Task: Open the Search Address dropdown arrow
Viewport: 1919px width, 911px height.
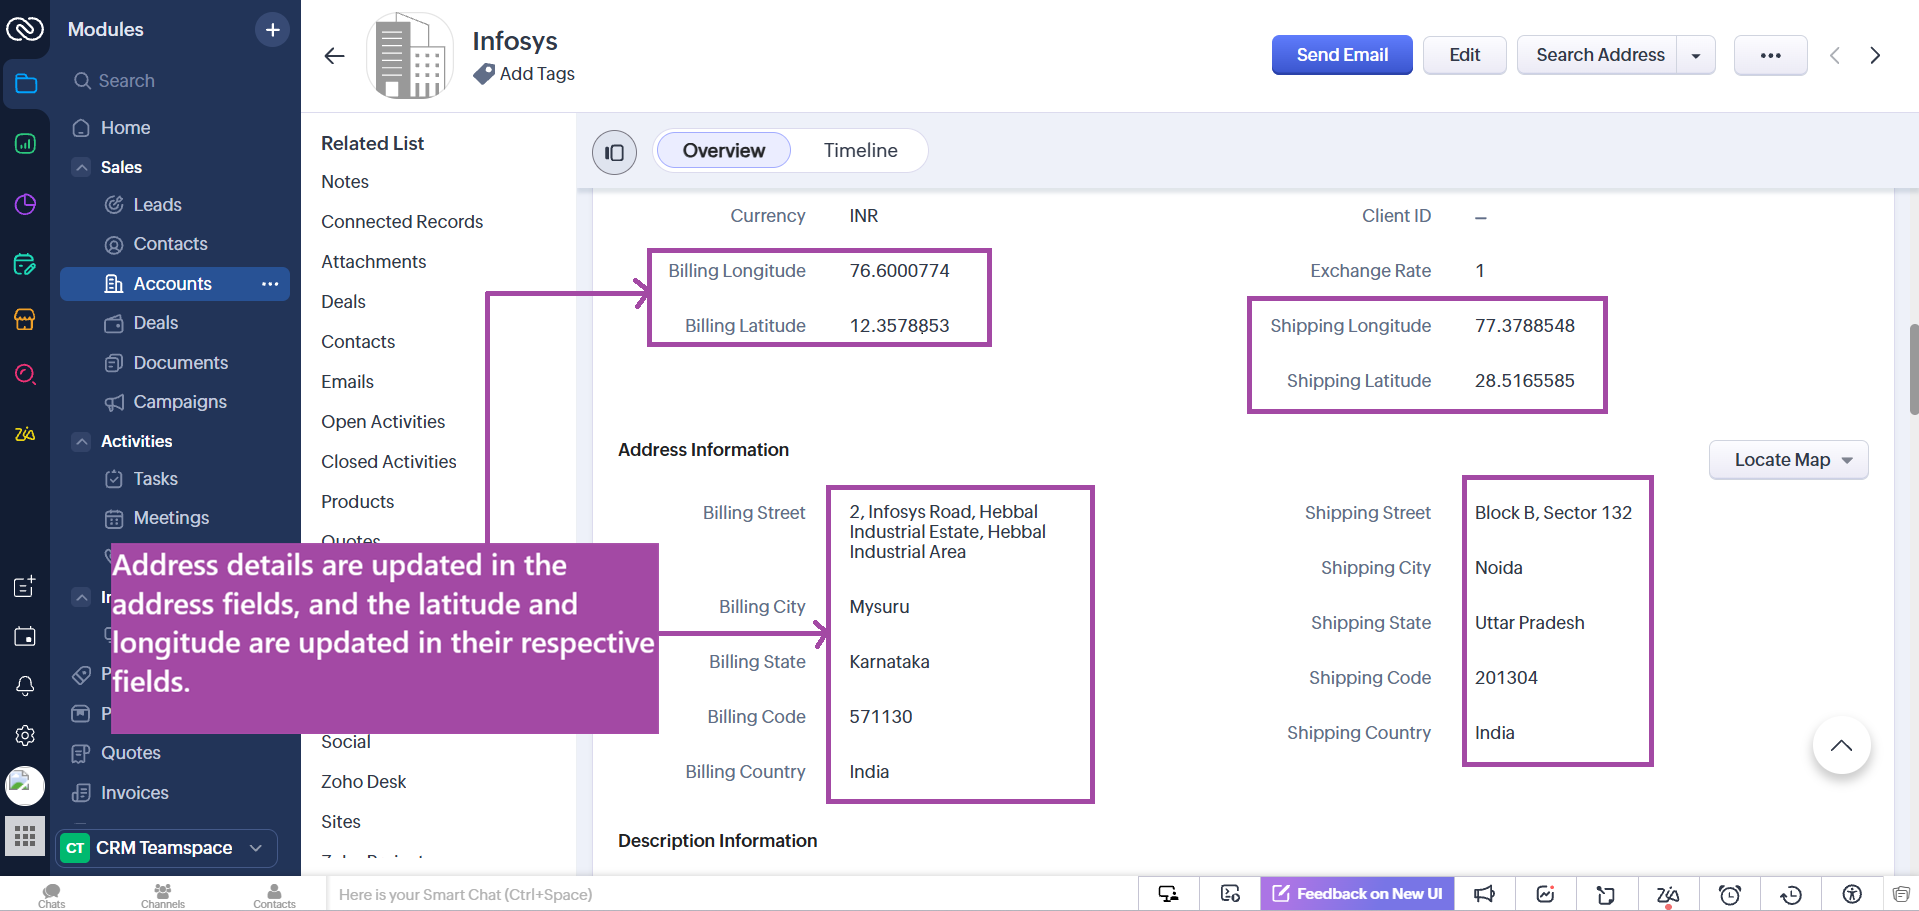Action: (x=1695, y=55)
